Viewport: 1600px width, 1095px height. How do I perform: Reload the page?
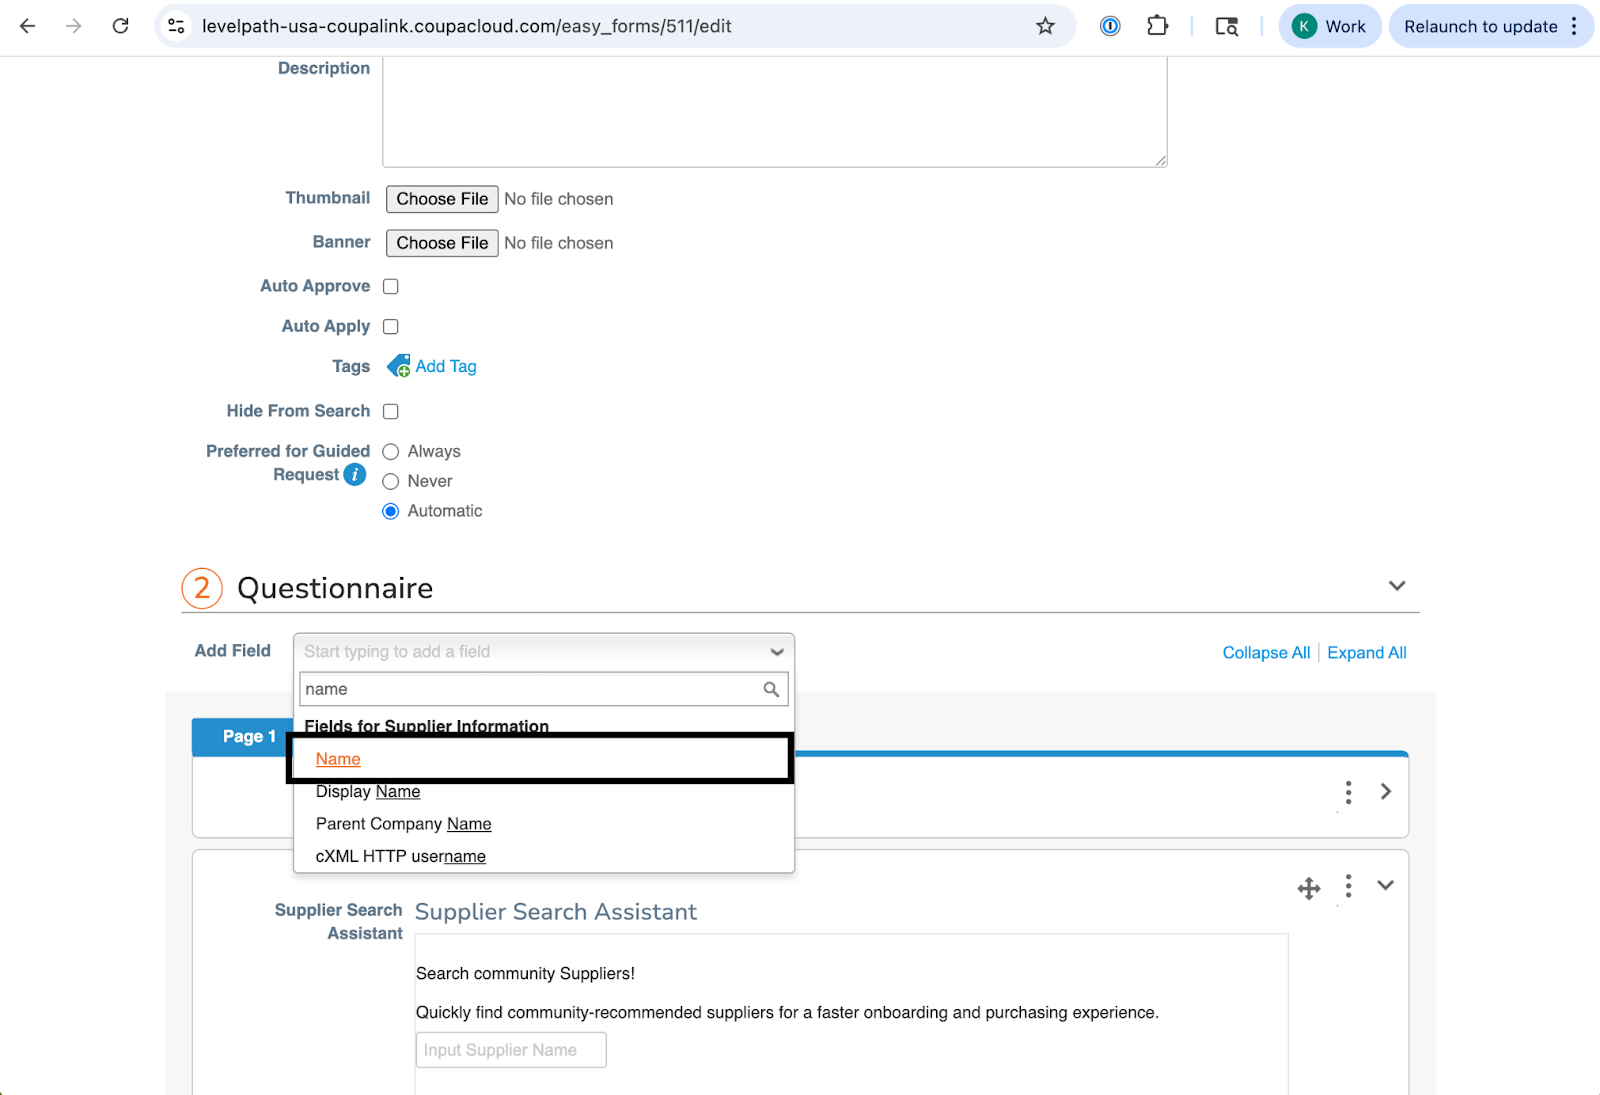[120, 26]
